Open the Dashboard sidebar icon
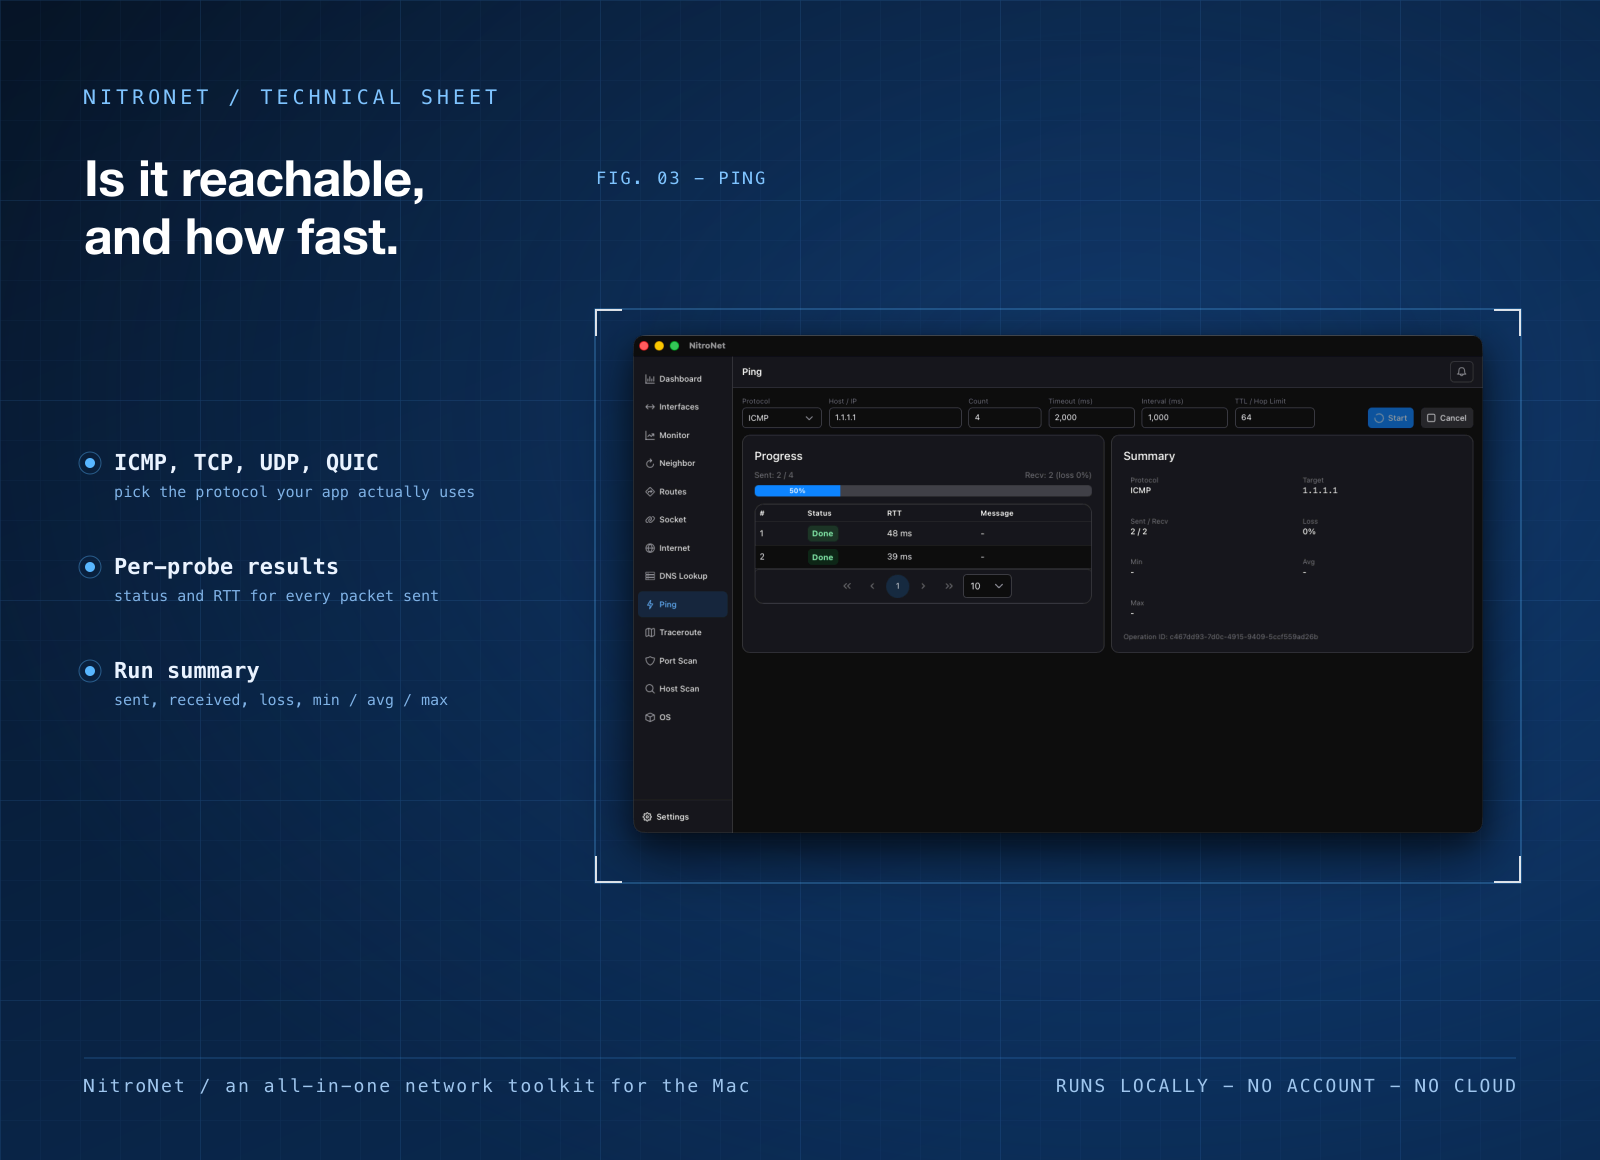 [650, 379]
